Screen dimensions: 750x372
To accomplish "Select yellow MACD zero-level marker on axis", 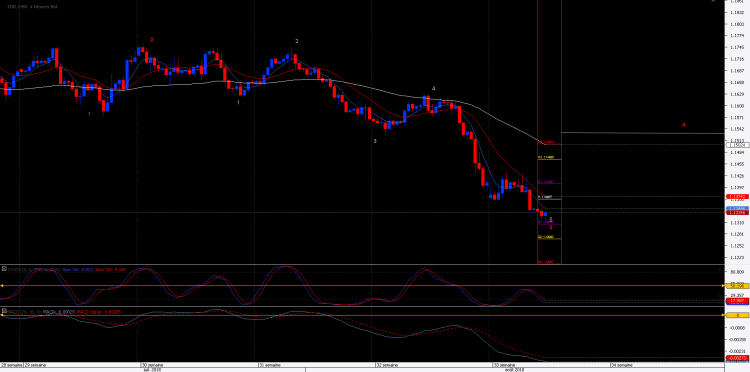I will 737,316.
